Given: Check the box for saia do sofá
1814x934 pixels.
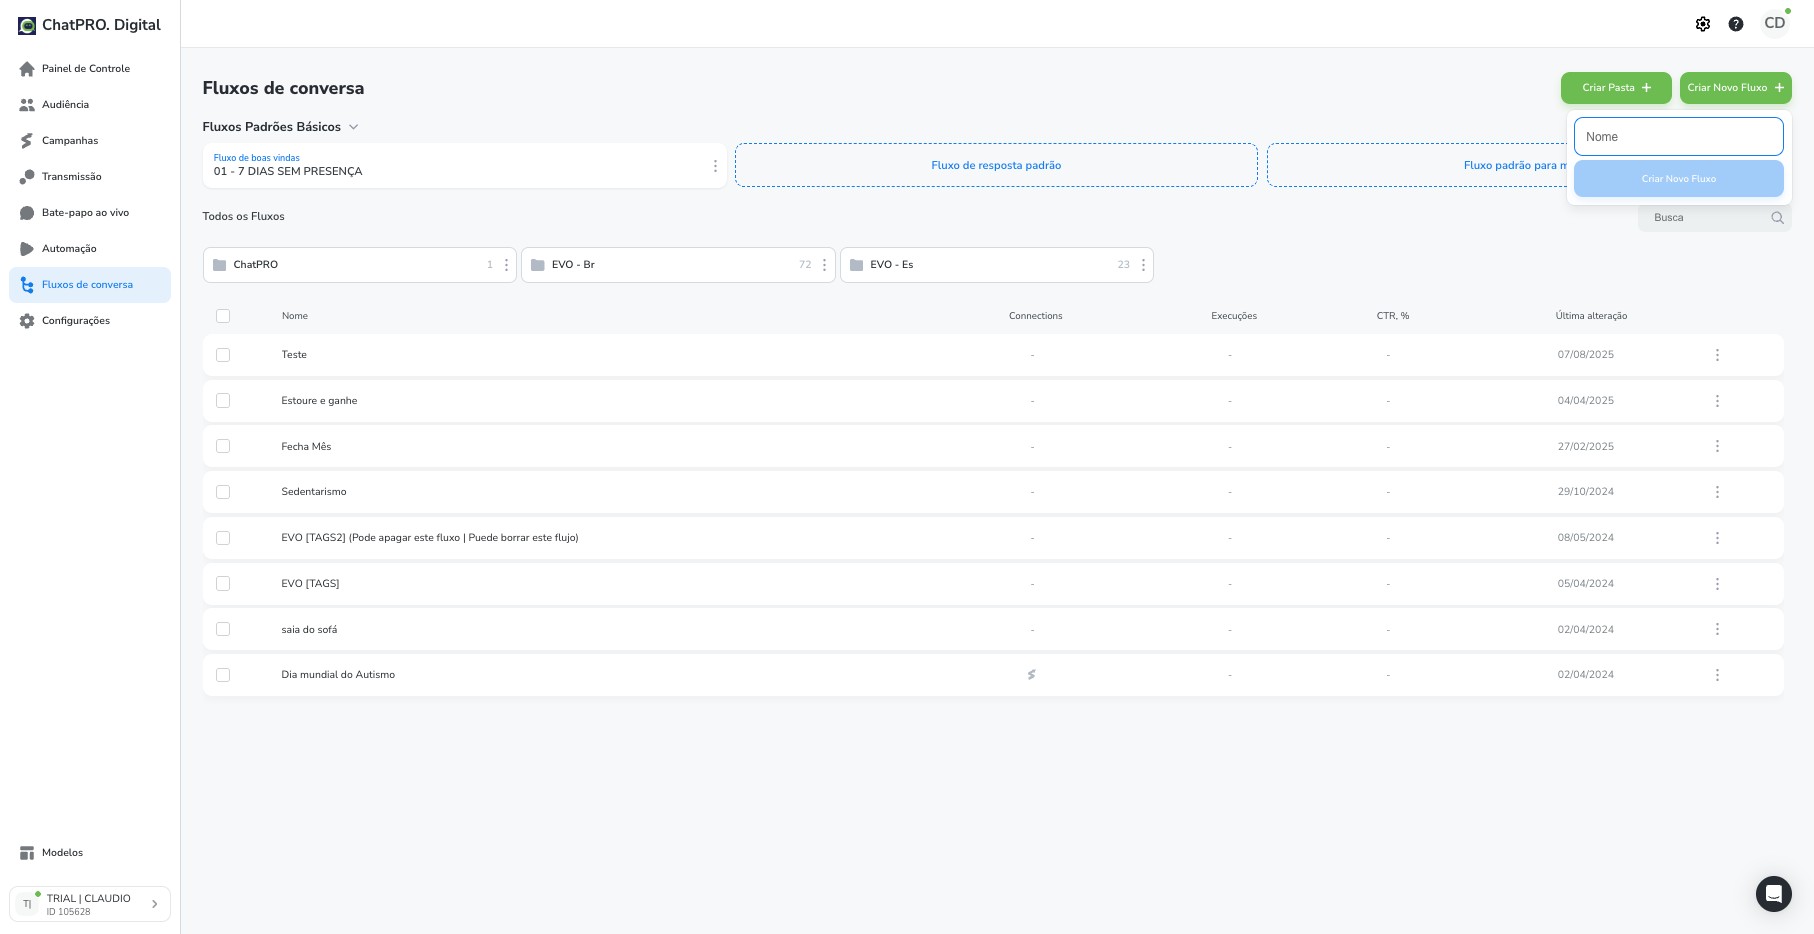Looking at the screenshot, I should [x=223, y=629].
